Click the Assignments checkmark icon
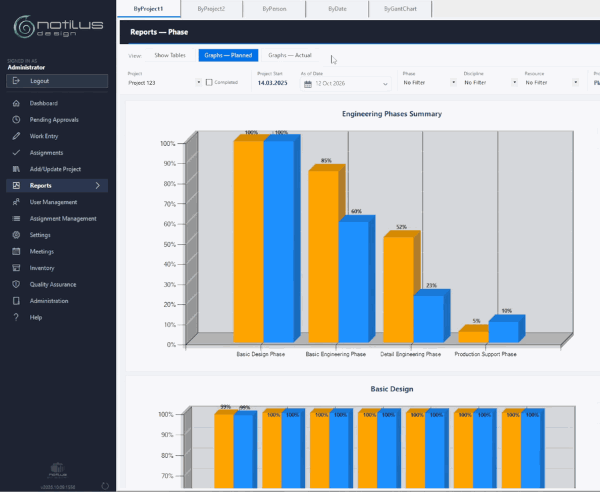 (16, 153)
